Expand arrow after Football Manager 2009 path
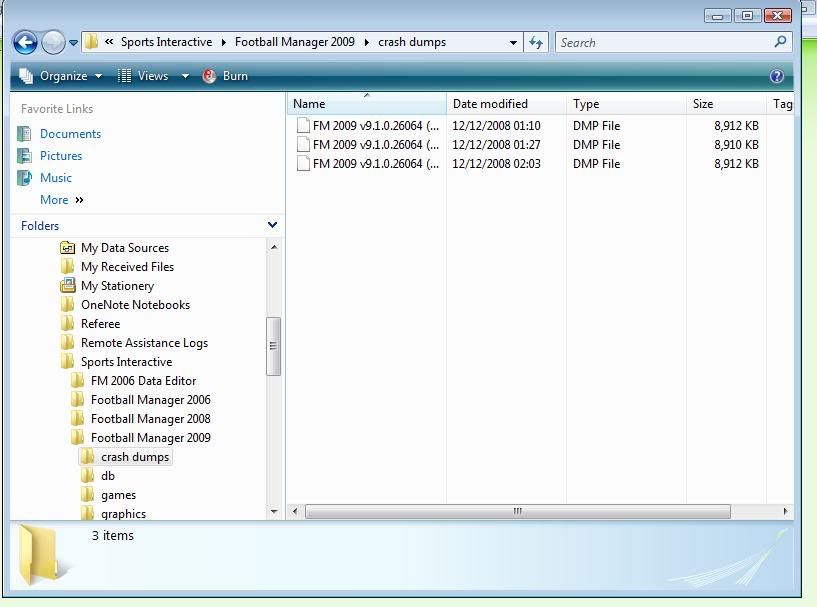Image resolution: width=817 pixels, height=607 pixels. [366, 42]
